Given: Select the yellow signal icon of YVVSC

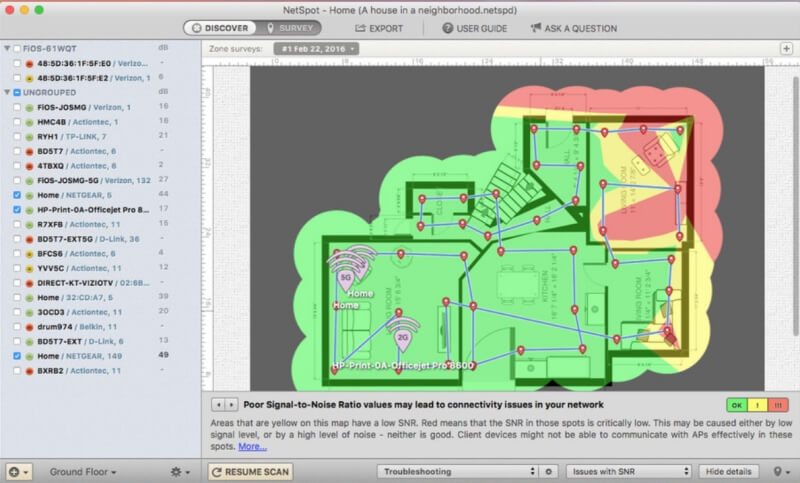Looking at the screenshot, I should click(x=30, y=268).
